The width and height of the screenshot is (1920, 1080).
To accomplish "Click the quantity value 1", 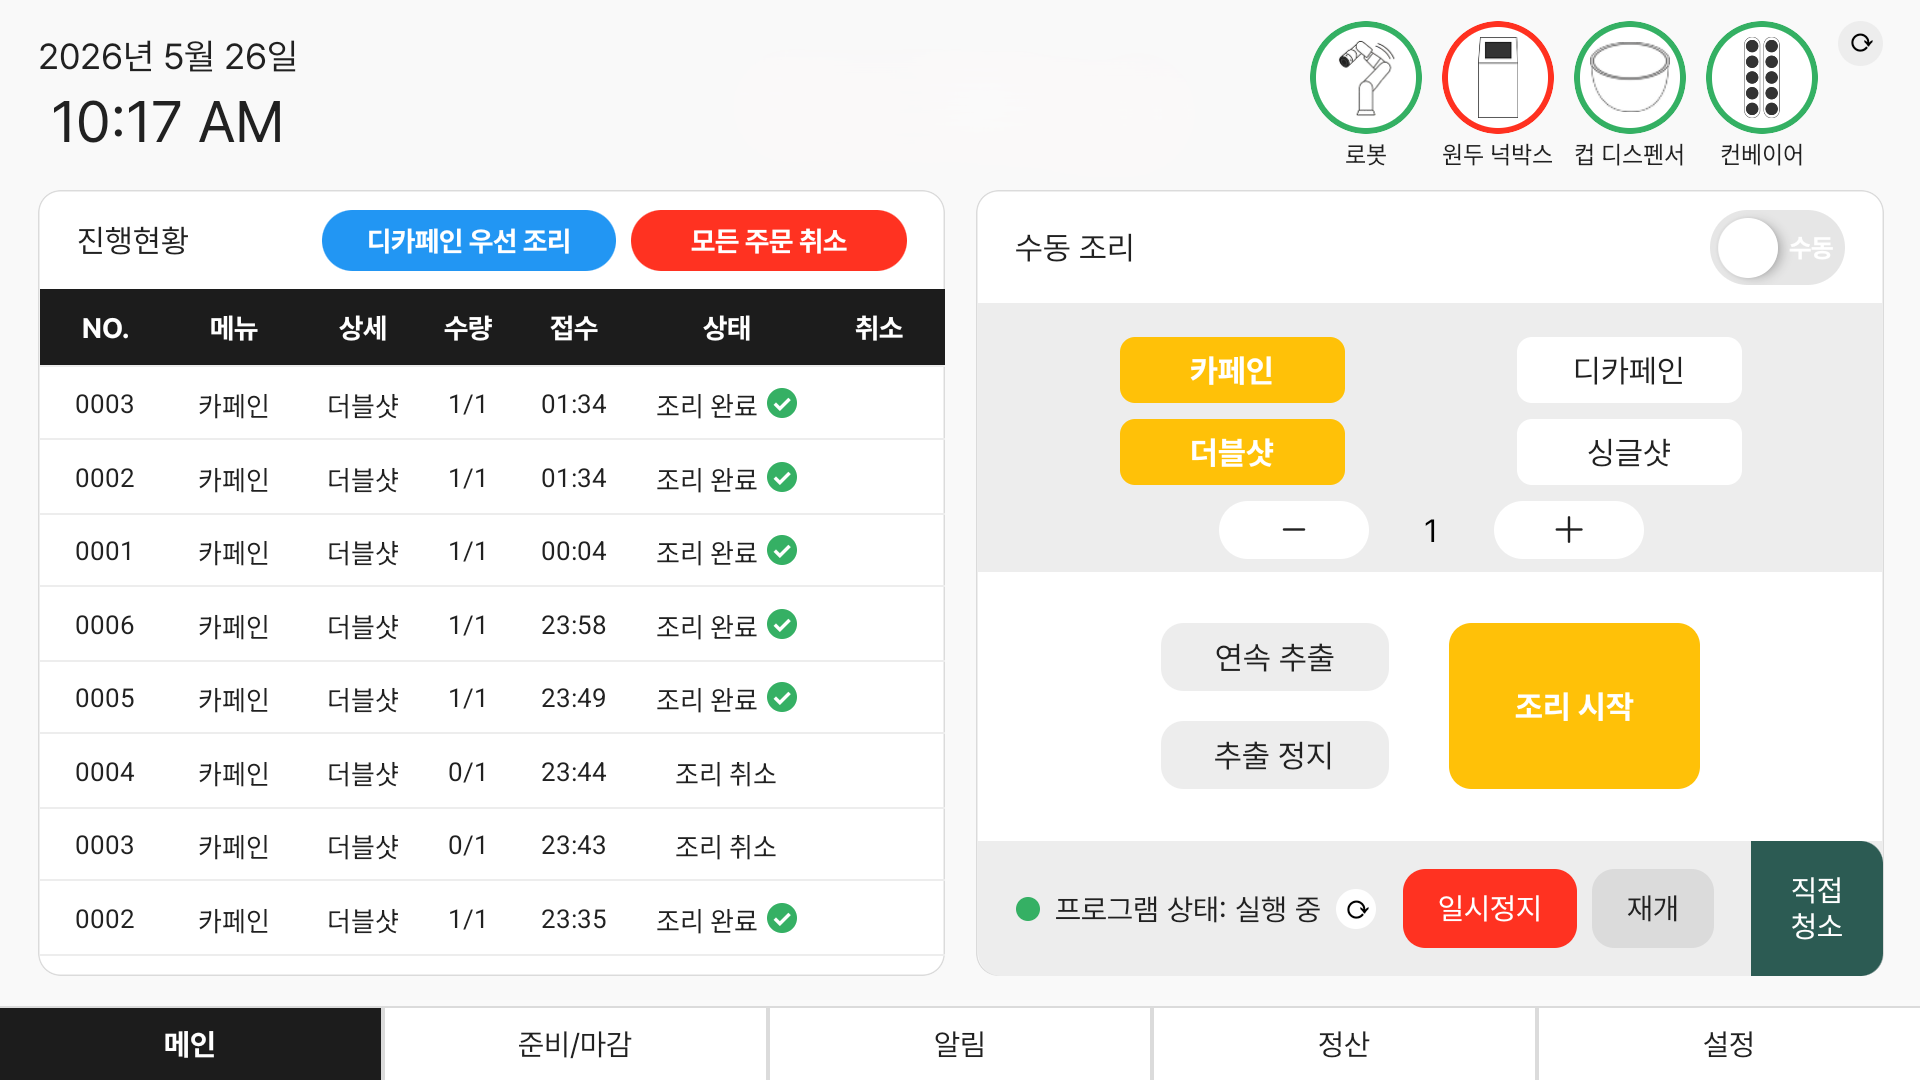I will pos(1431,530).
